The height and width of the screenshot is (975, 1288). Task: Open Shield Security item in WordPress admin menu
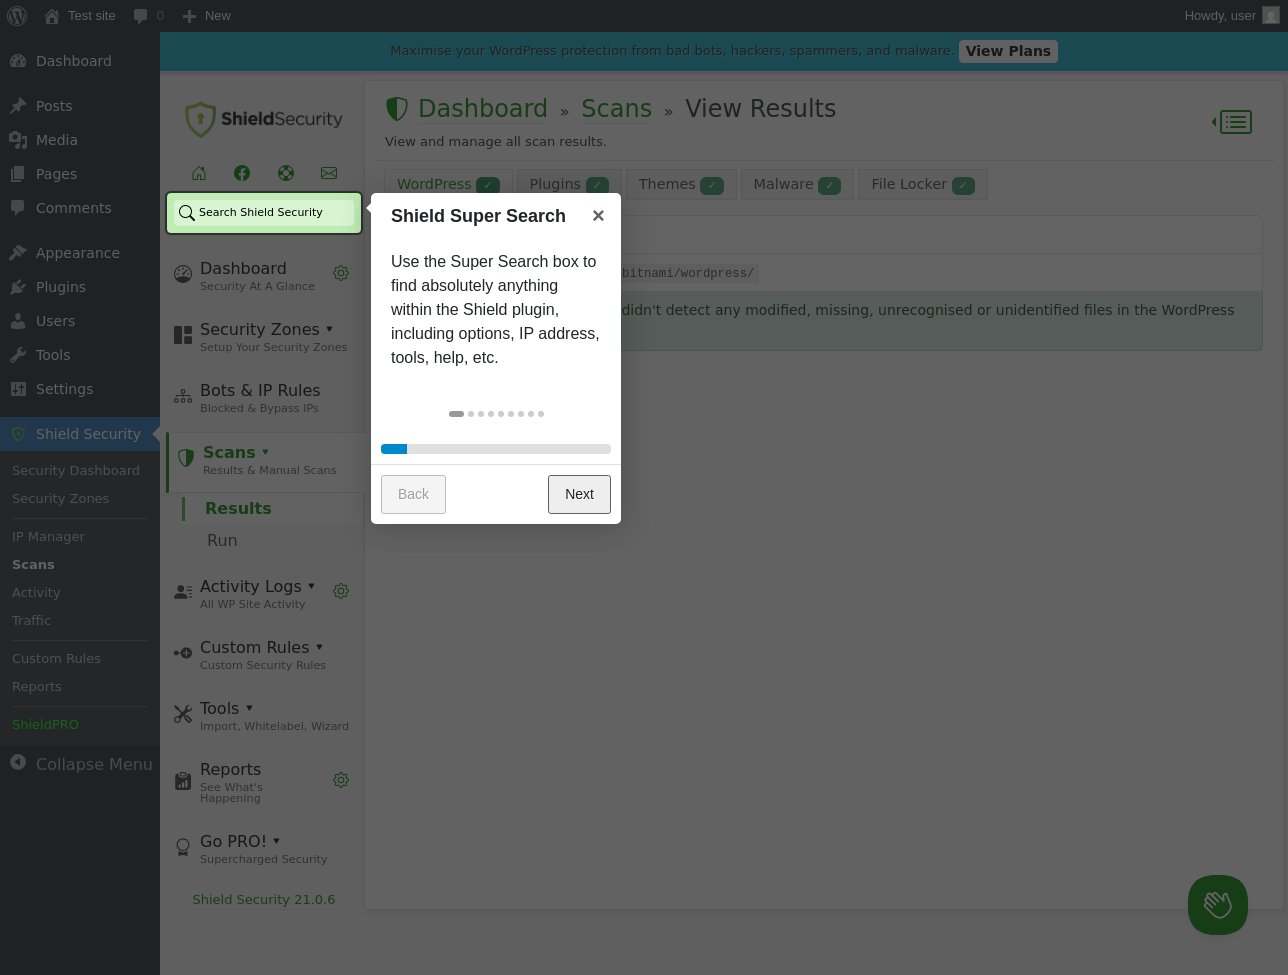click(x=80, y=434)
